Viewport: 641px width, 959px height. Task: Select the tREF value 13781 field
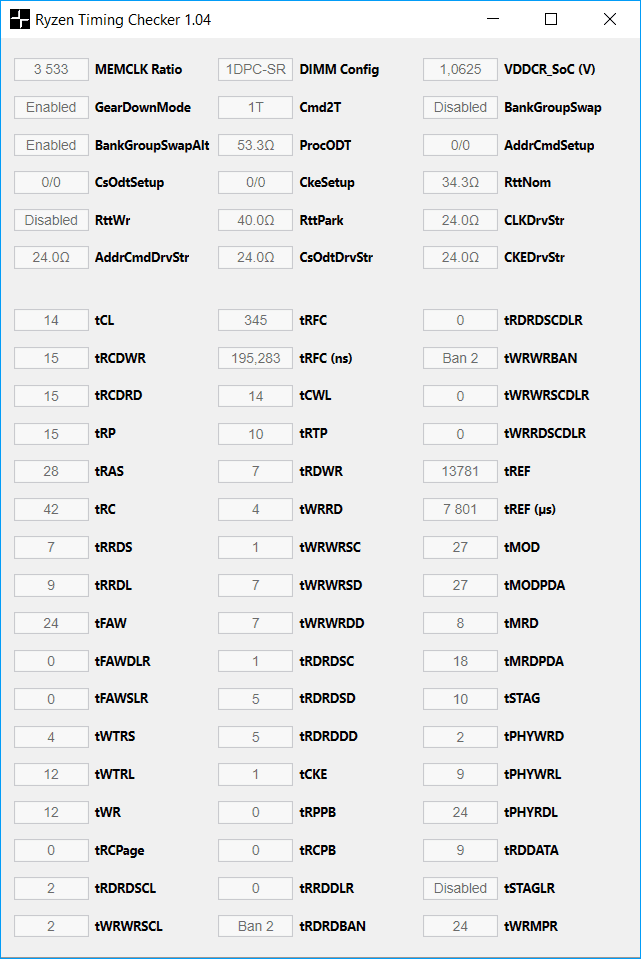460,471
